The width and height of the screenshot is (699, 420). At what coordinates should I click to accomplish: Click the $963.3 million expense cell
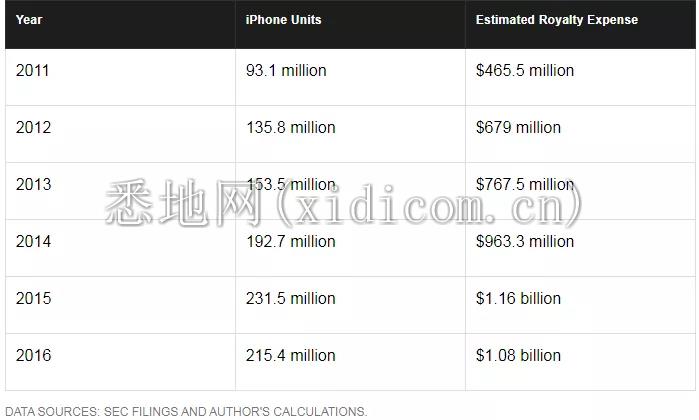[580, 248]
